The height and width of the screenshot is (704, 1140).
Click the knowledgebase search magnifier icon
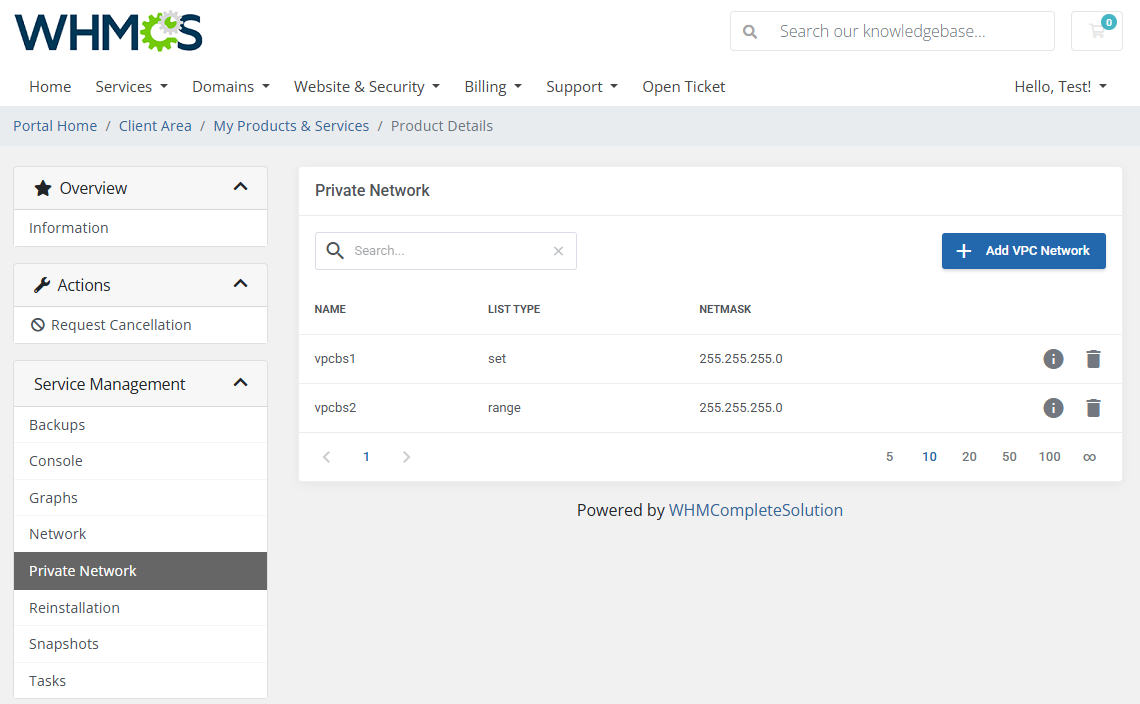coord(749,31)
